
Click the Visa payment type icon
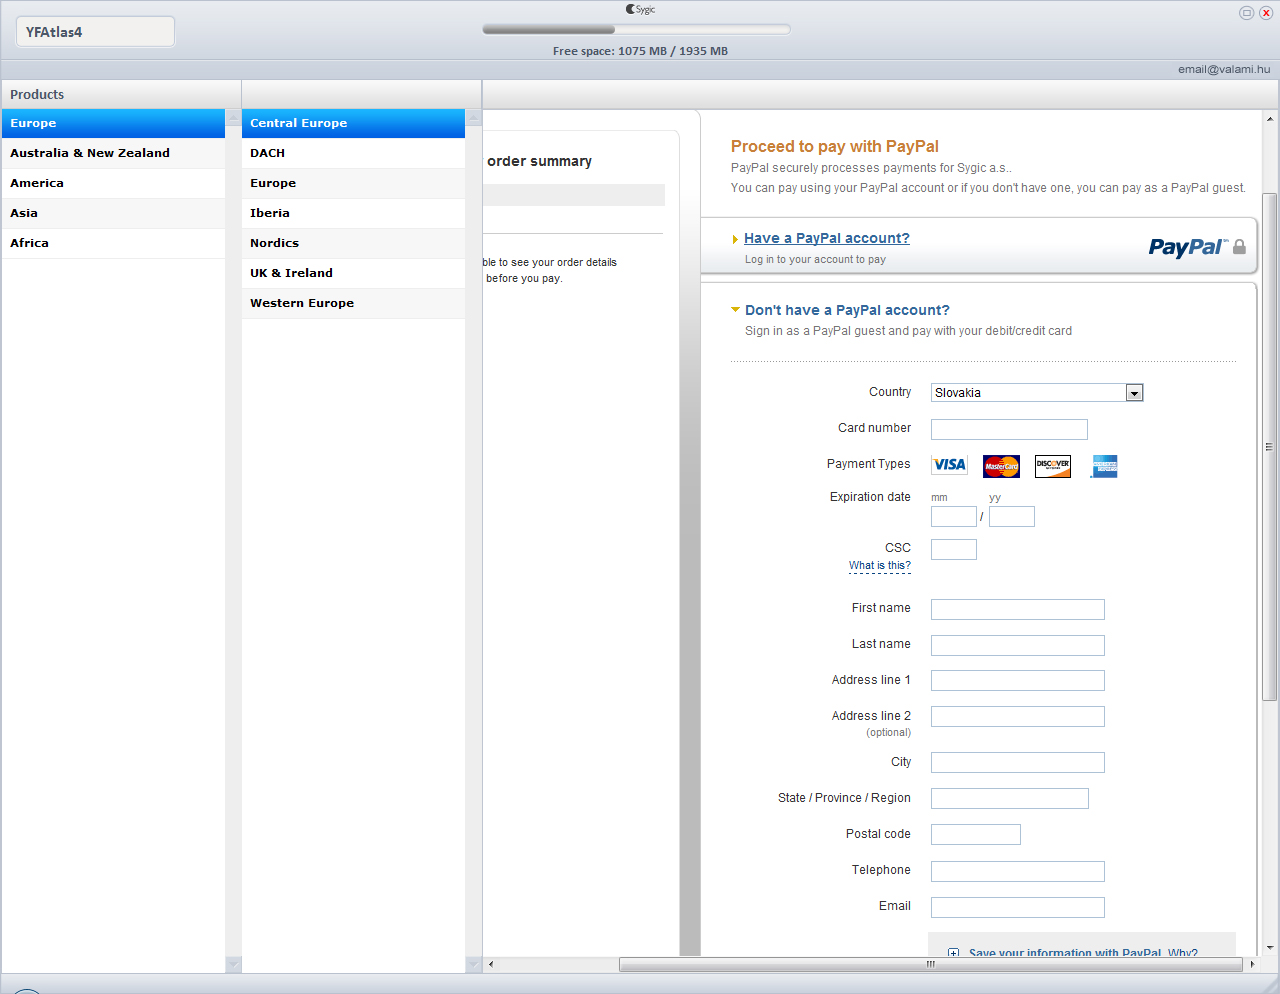(x=949, y=465)
